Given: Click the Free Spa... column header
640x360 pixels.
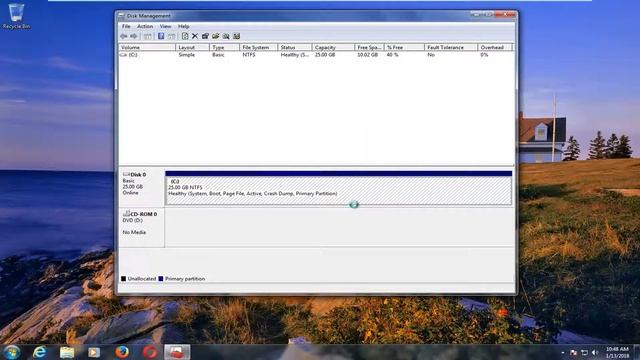Looking at the screenshot, I should pyautogui.click(x=369, y=47).
